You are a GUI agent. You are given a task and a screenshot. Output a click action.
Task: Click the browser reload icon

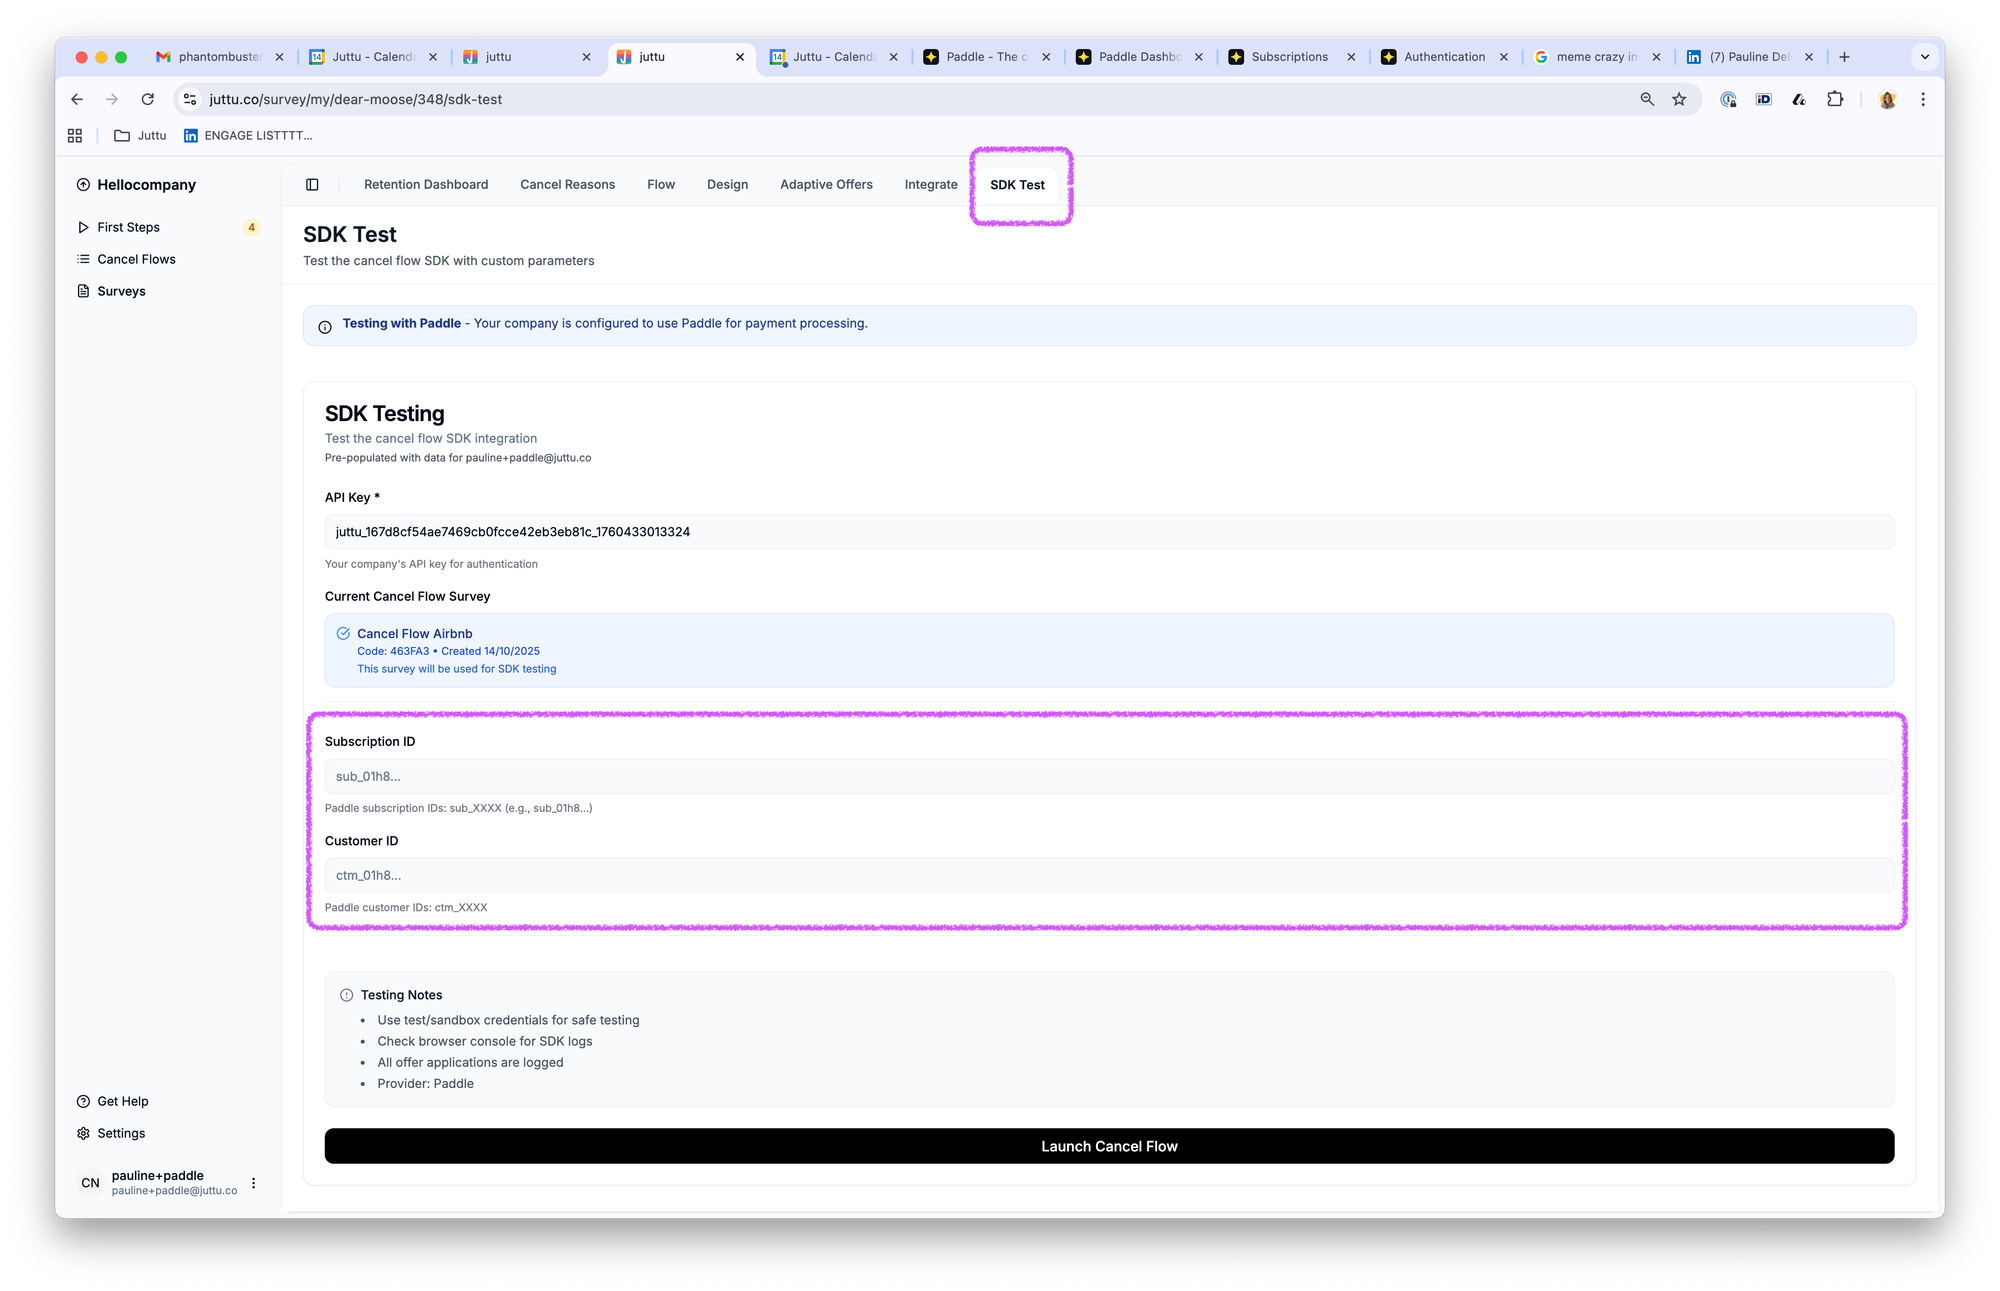coord(148,99)
